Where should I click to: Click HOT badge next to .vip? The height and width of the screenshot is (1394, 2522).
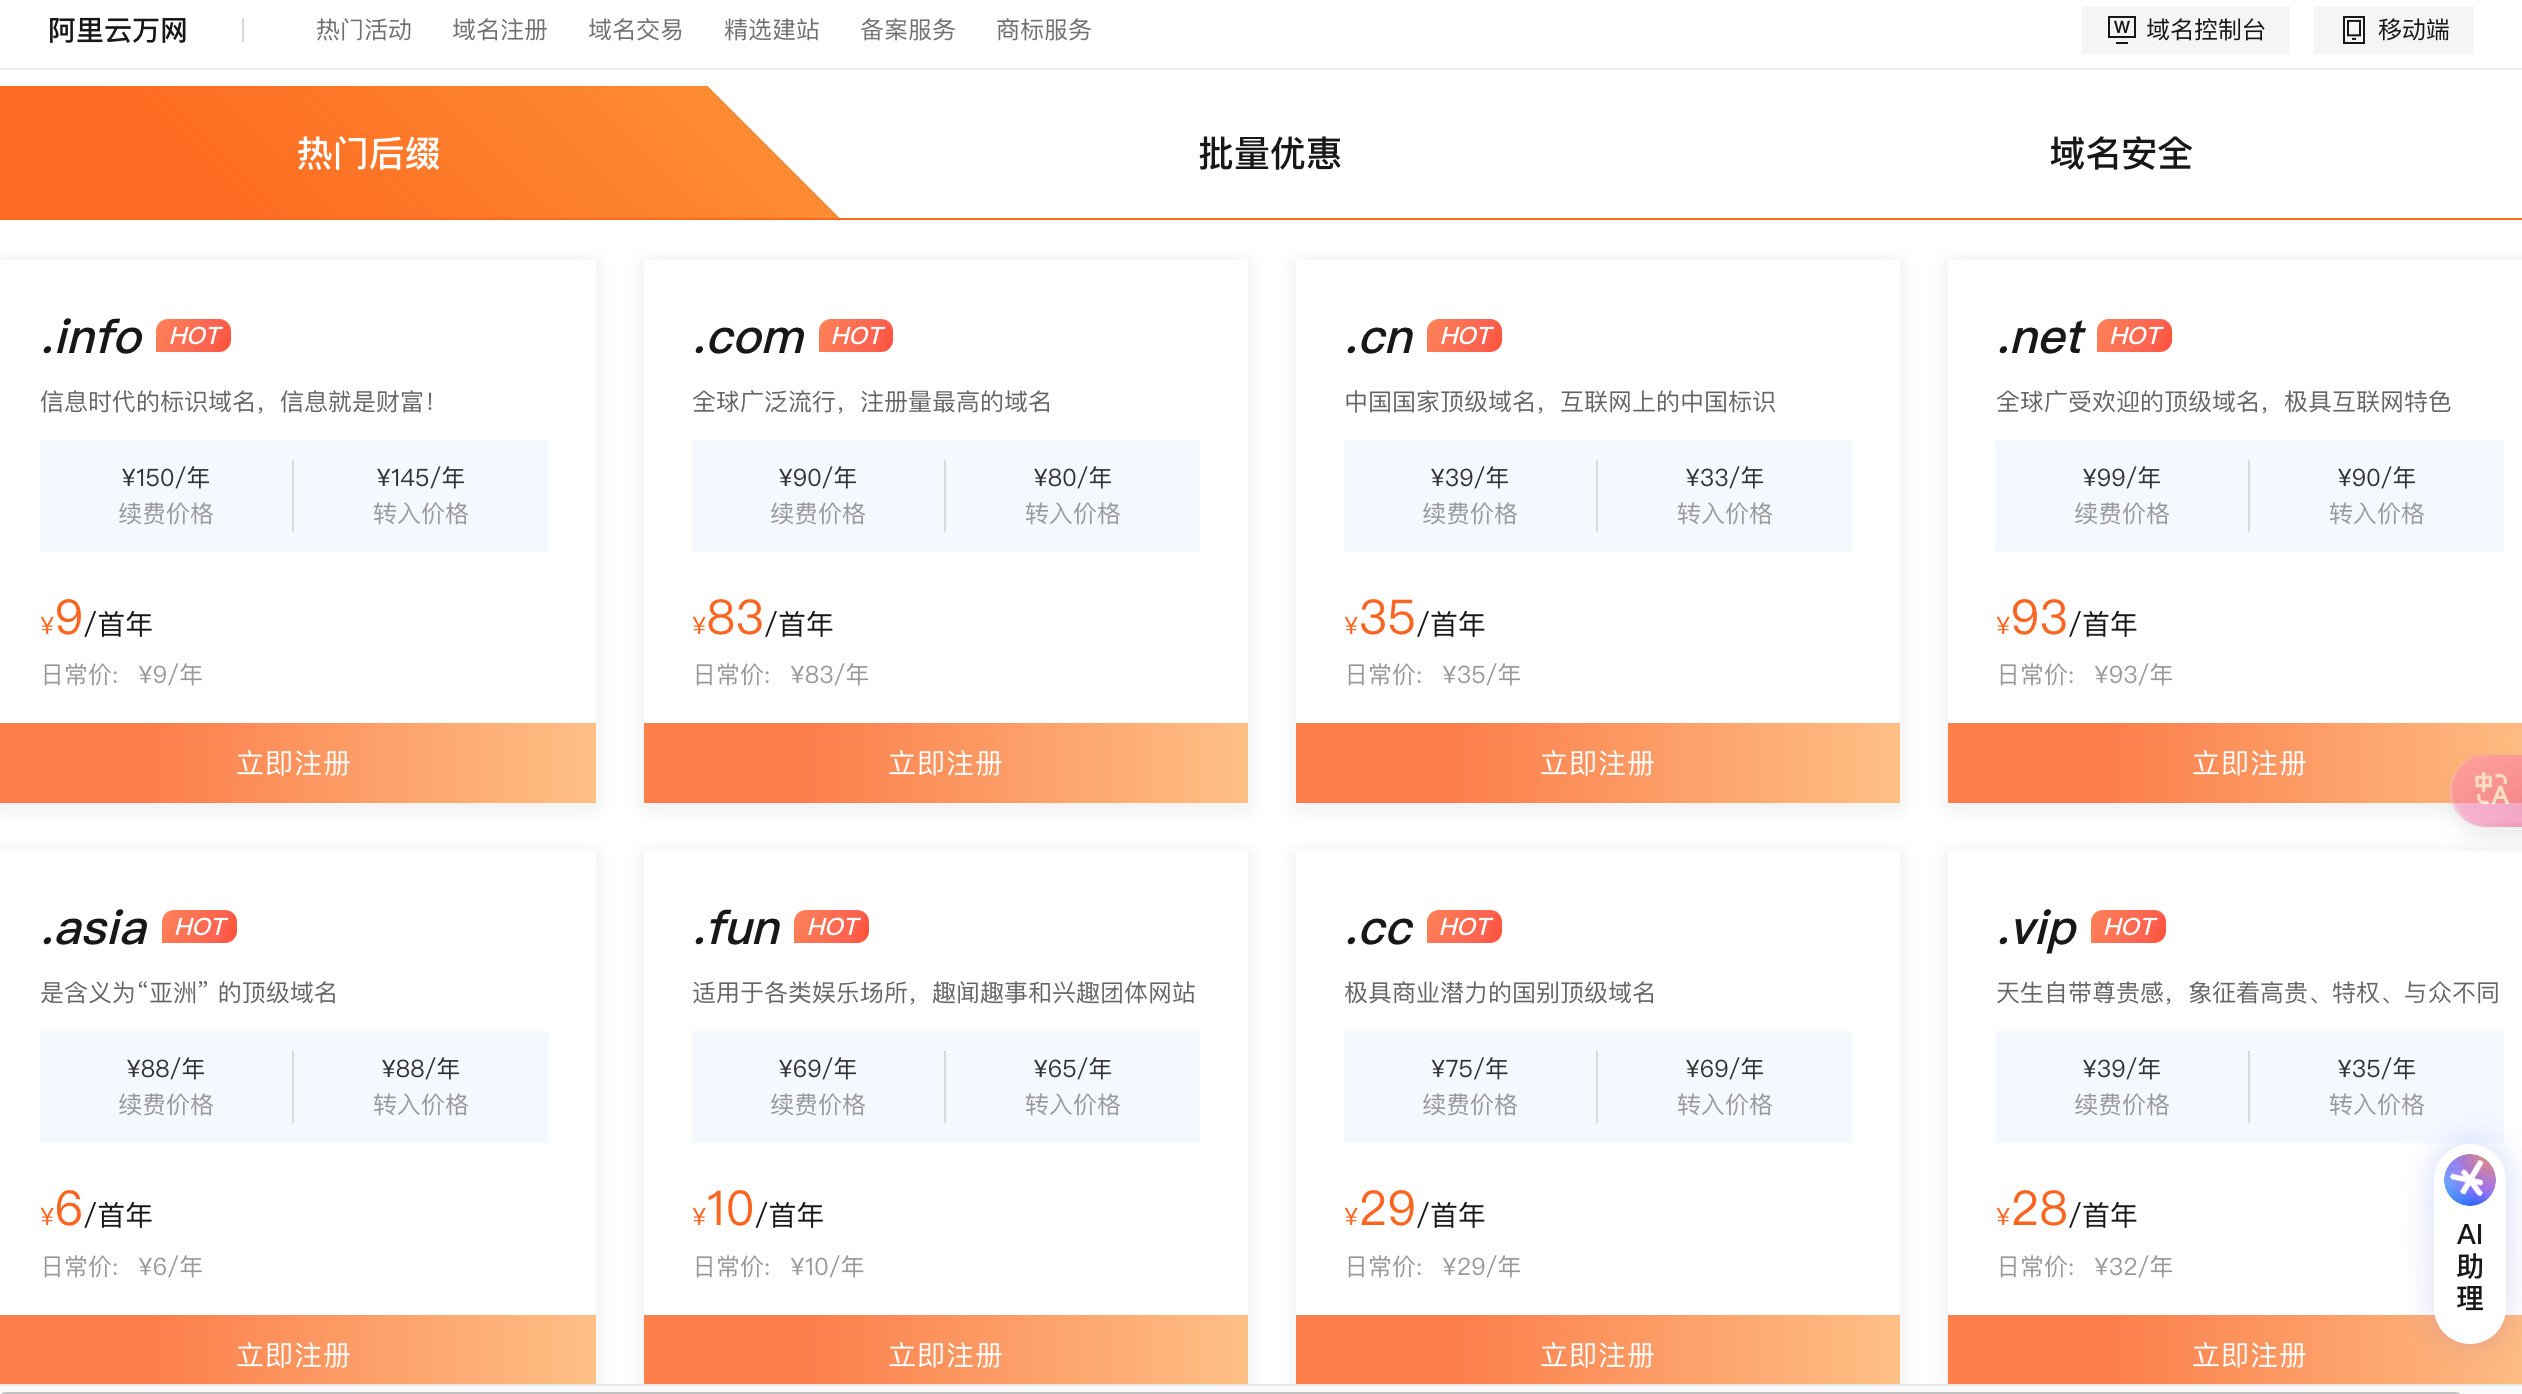[x=2128, y=927]
